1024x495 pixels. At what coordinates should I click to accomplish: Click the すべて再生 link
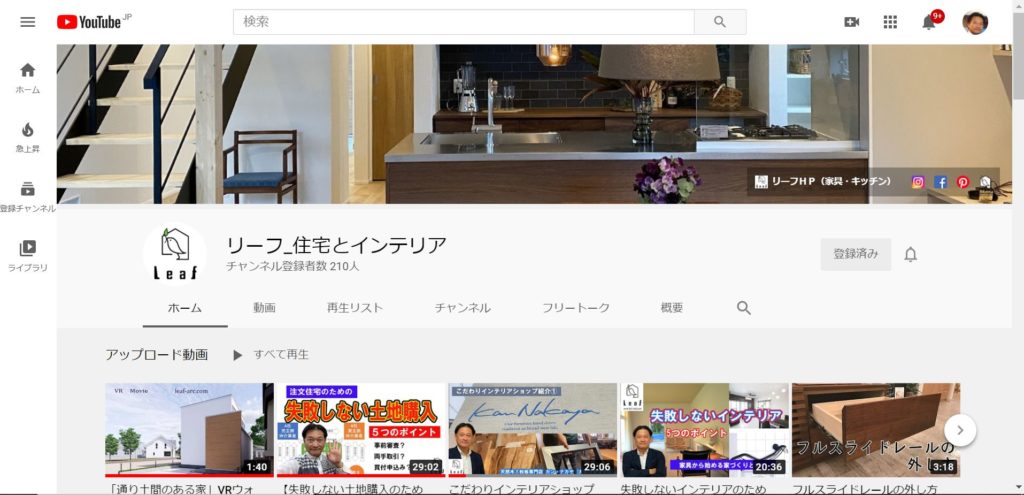coord(281,355)
